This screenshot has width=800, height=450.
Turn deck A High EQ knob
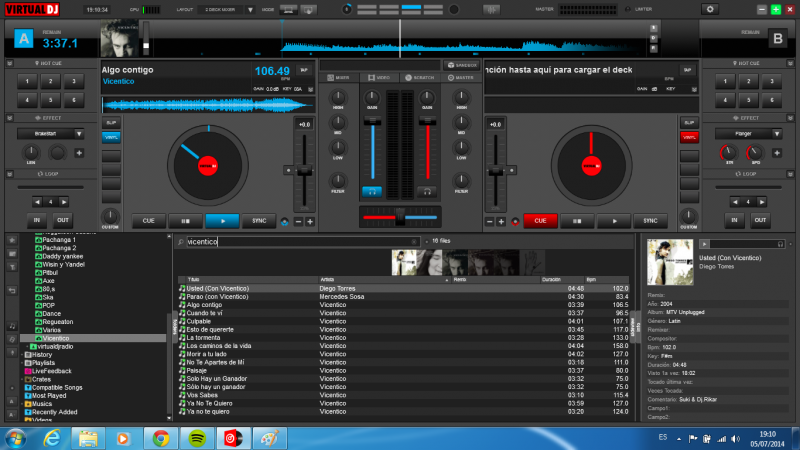[338, 97]
